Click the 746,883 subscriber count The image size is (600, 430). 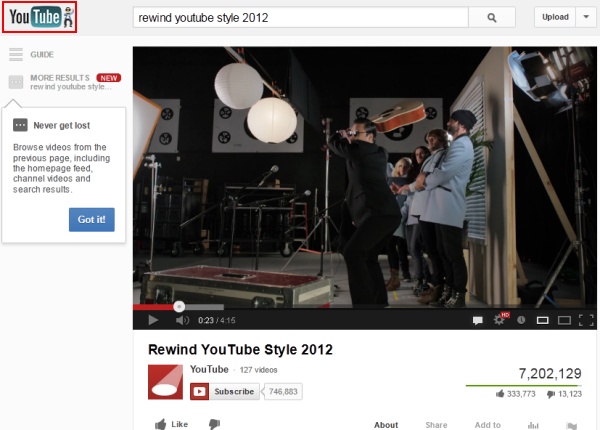click(283, 391)
